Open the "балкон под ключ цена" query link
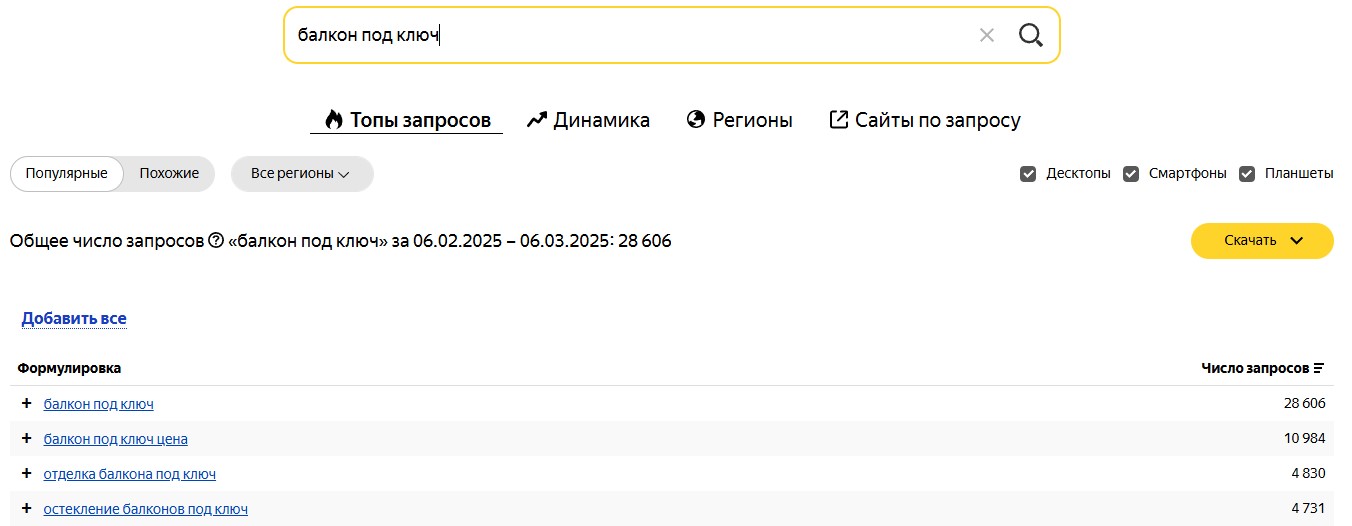This screenshot has height=526, width=1352. [115, 439]
